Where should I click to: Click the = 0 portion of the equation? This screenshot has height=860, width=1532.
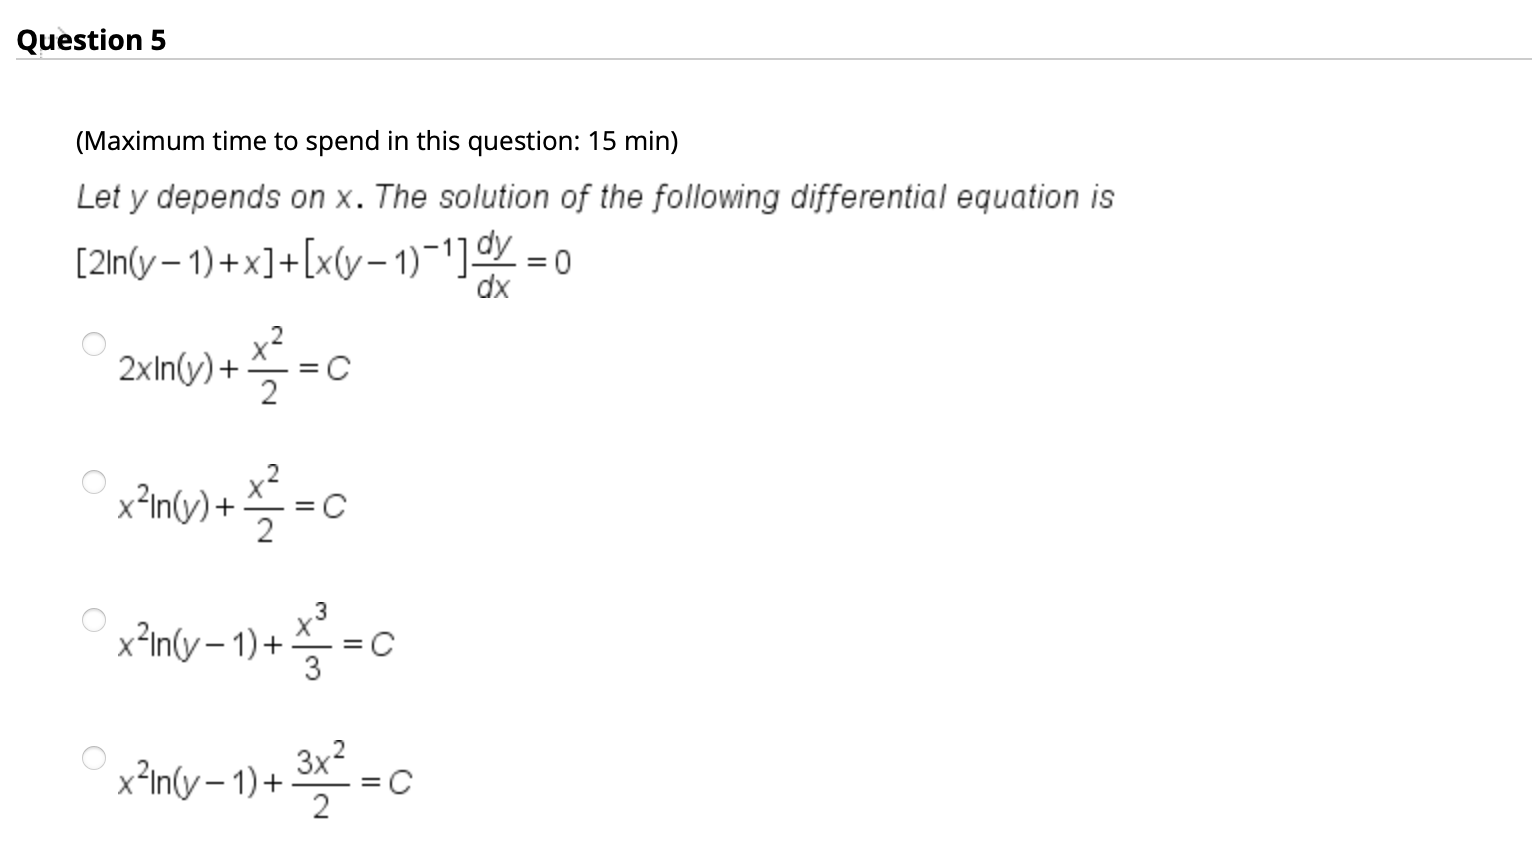pyautogui.click(x=549, y=262)
